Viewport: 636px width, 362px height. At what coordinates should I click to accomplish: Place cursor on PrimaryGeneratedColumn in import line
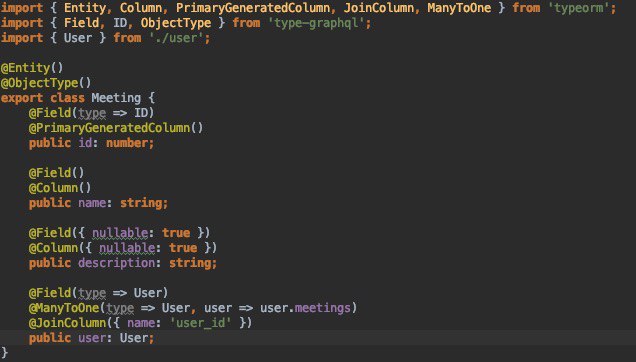tap(253, 8)
